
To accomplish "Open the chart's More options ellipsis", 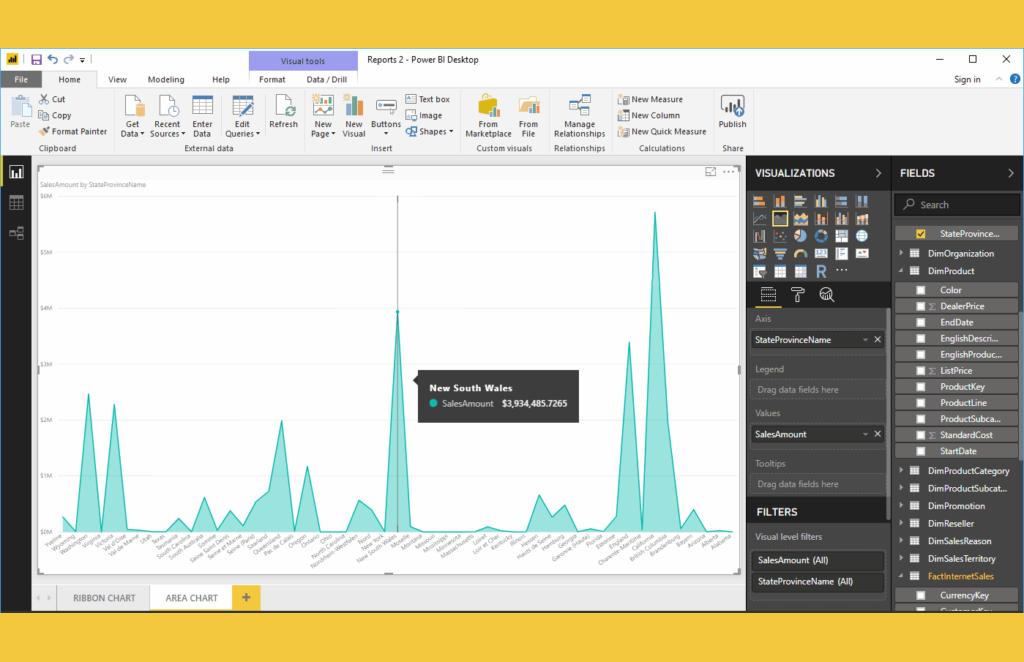I will click(x=729, y=172).
